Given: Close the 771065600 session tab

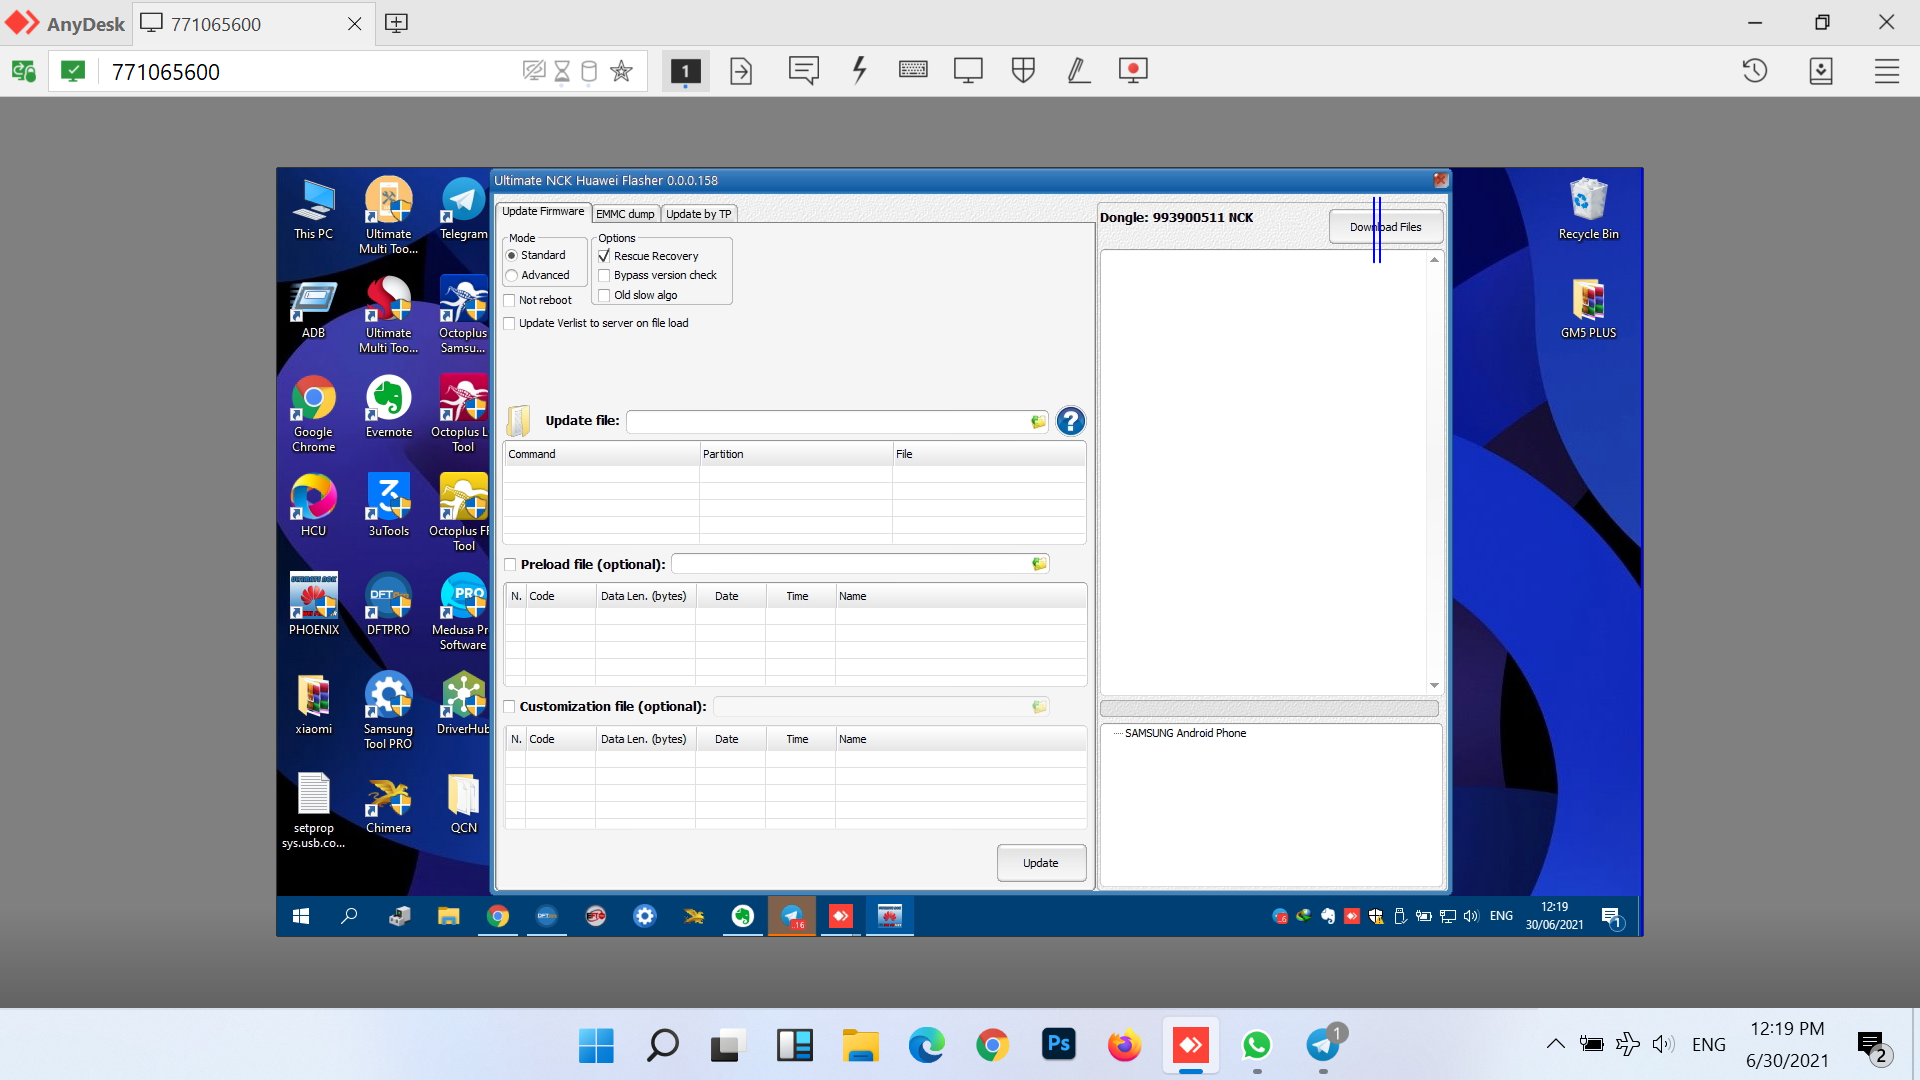Looking at the screenshot, I should pyautogui.click(x=354, y=23).
